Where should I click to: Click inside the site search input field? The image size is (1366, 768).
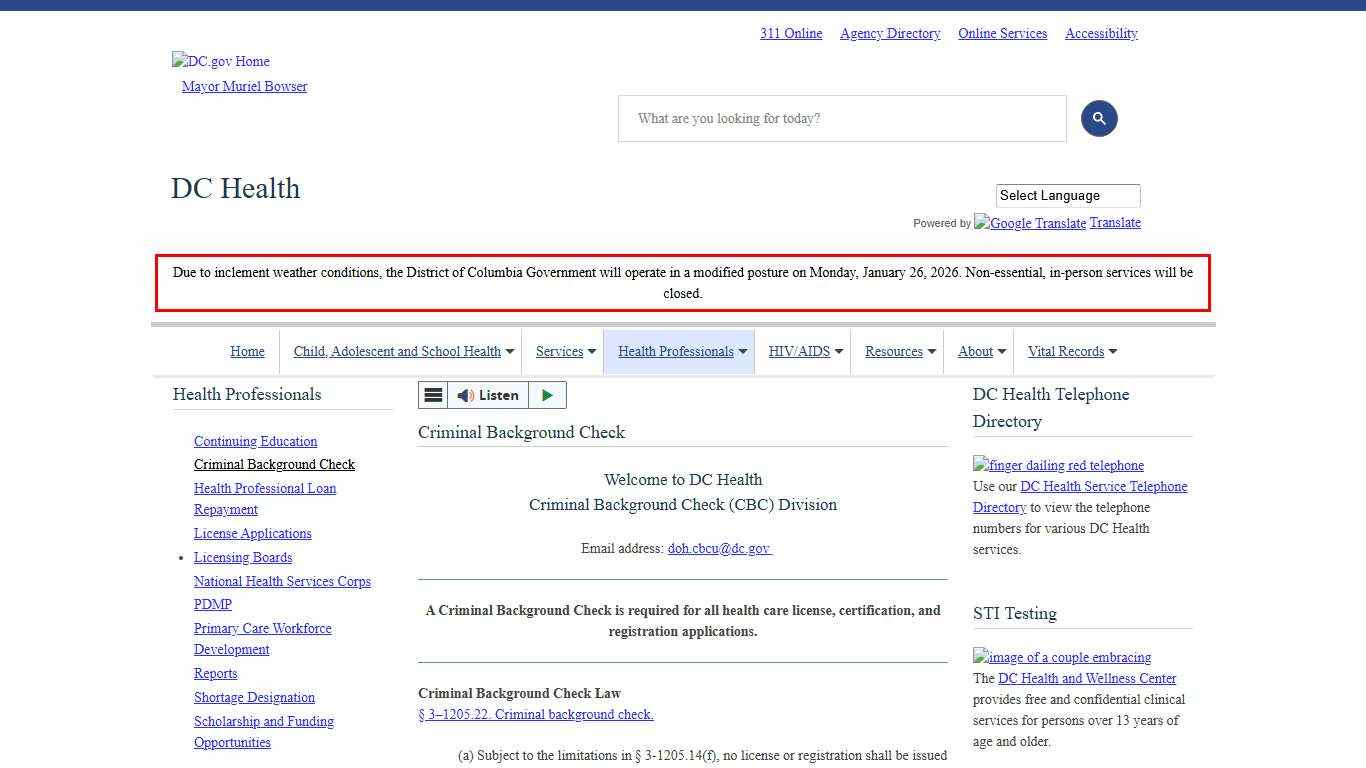840,118
